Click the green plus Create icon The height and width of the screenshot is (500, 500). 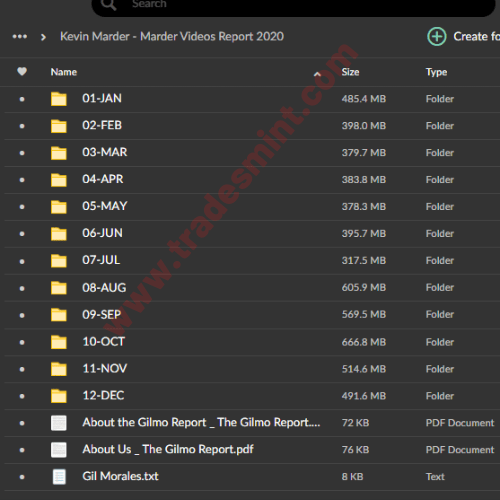(437, 36)
